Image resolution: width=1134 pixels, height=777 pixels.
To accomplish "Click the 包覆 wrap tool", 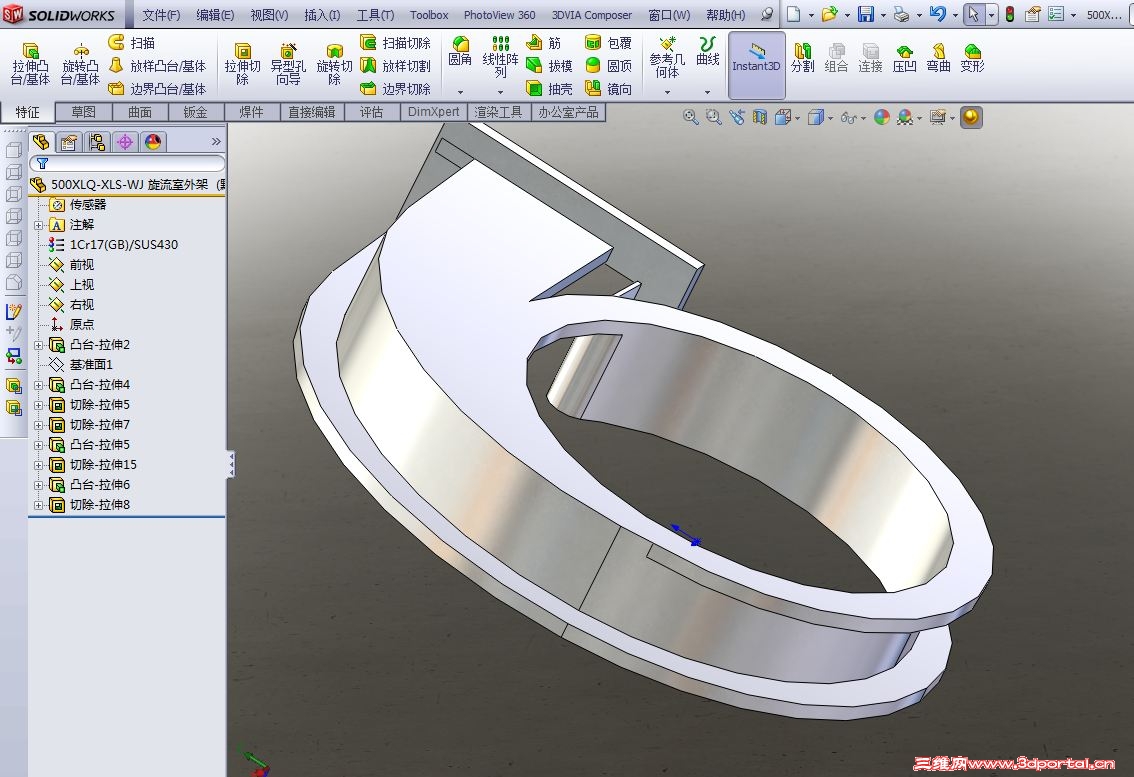I will click(609, 43).
